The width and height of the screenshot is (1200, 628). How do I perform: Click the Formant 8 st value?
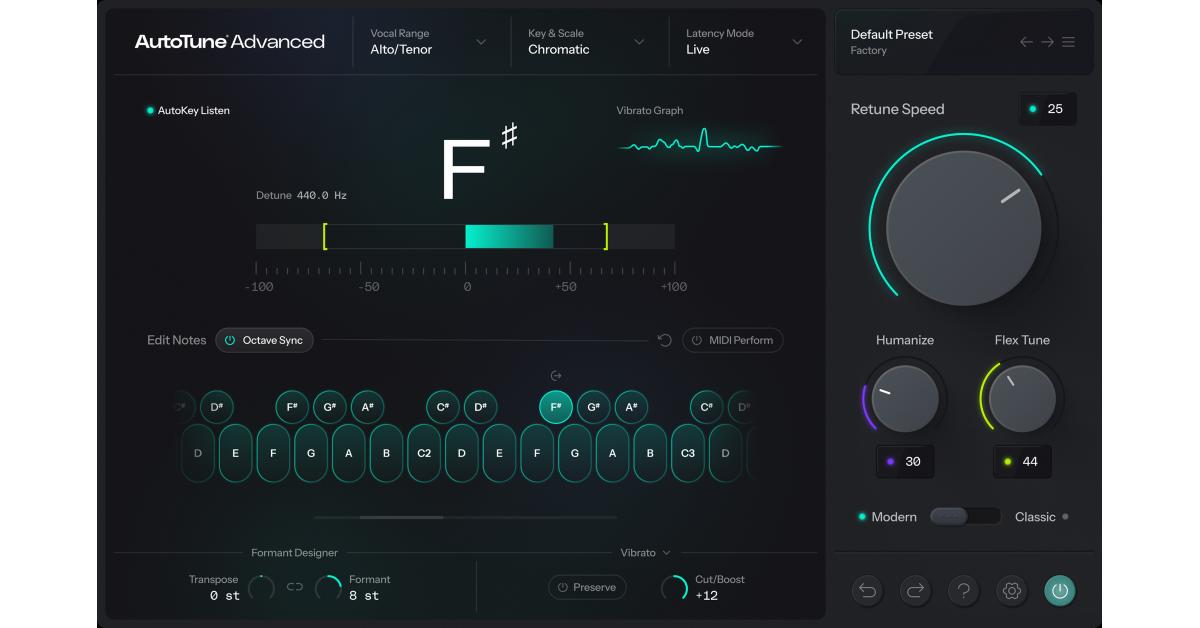(364, 596)
